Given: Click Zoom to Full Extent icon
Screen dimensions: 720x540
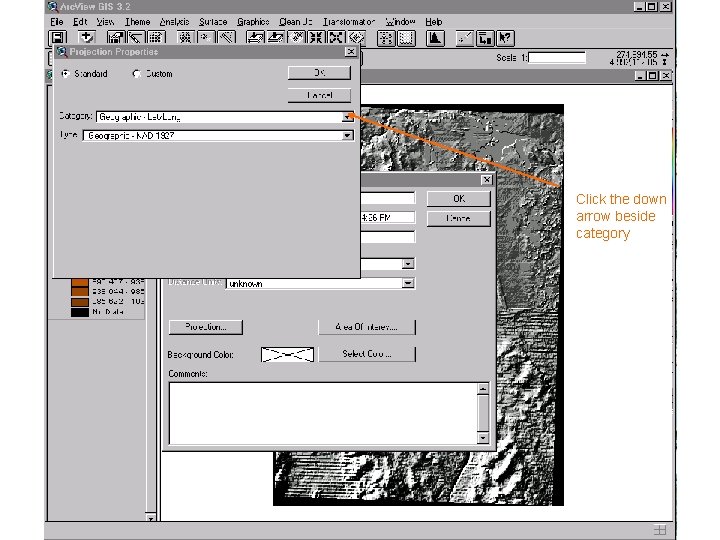Looking at the screenshot, I should pyautogui.click(x=255, y=38).
